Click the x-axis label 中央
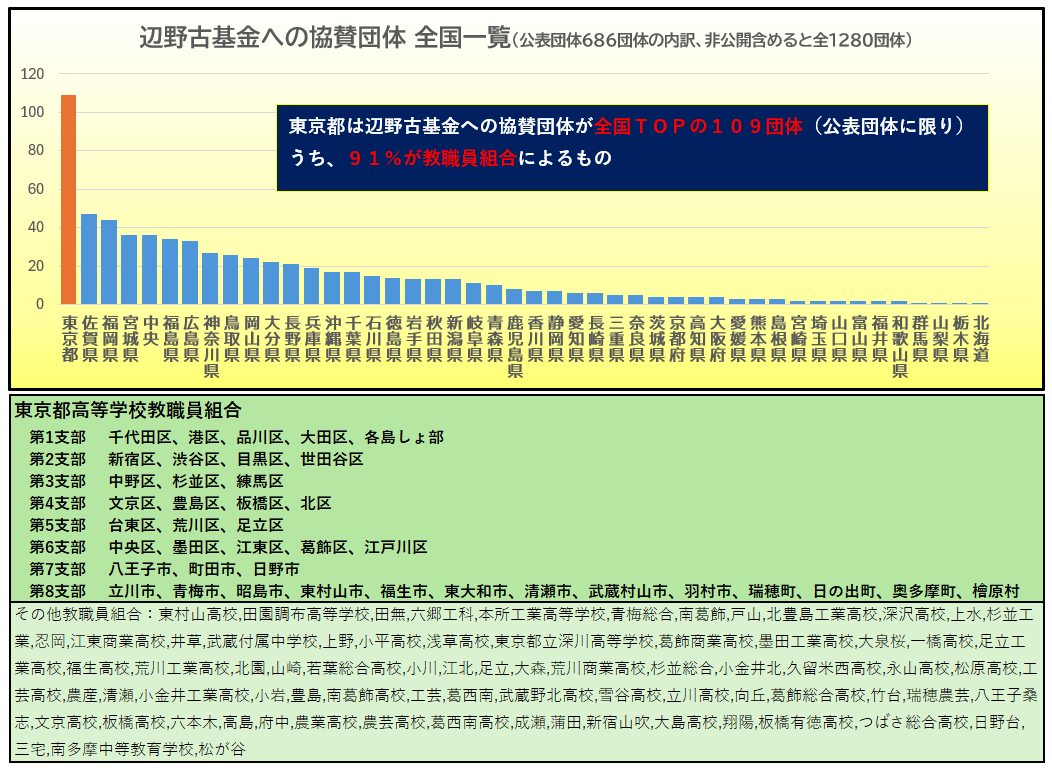1052x770 pixels. pyautogui.click(x=150, y=331)
